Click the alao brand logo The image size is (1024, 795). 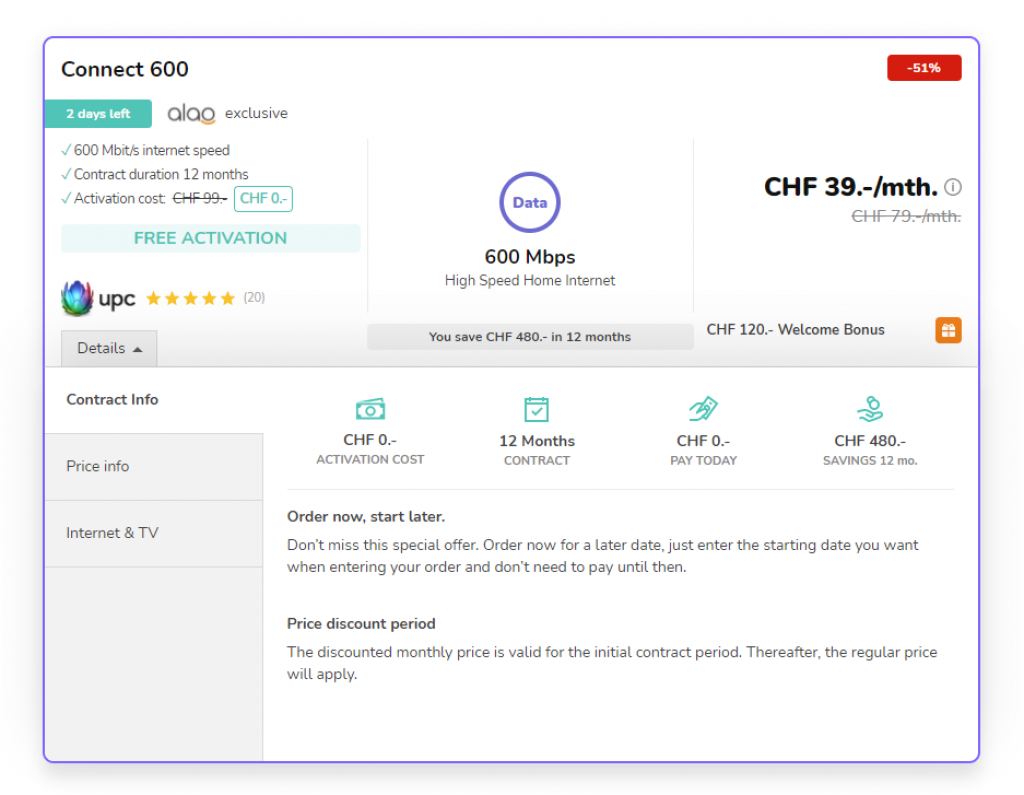[x=191, y=114]
